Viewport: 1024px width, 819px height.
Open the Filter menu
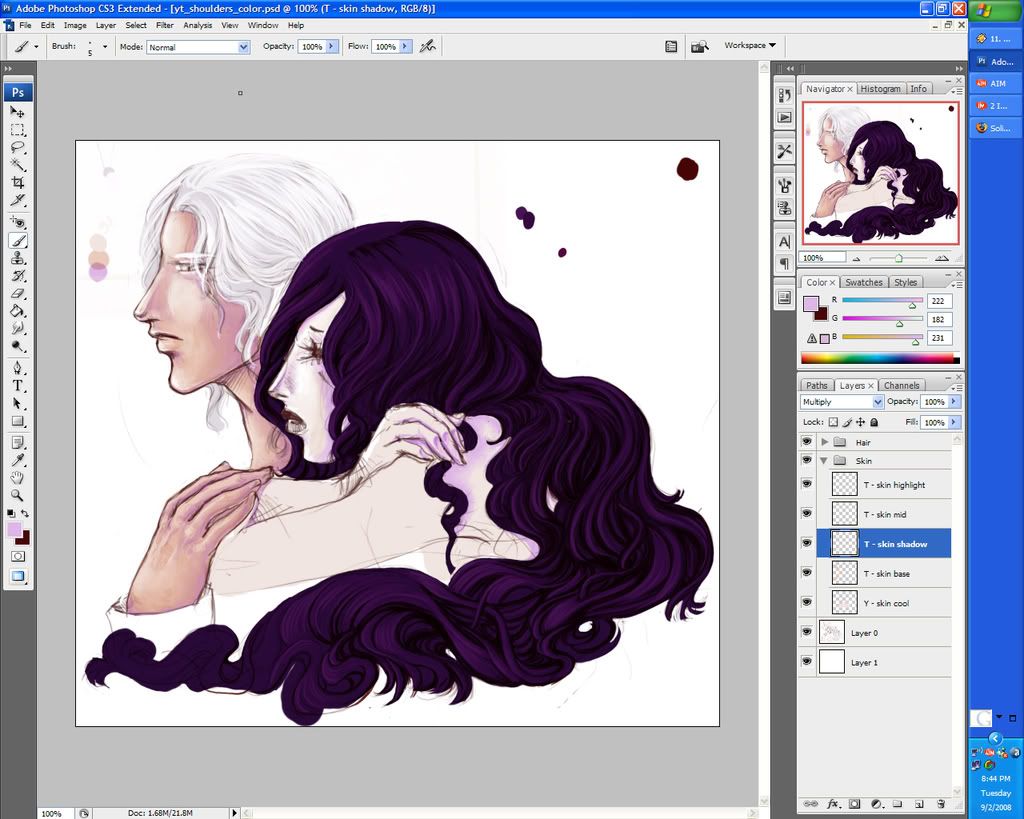(x=164, y=25)
